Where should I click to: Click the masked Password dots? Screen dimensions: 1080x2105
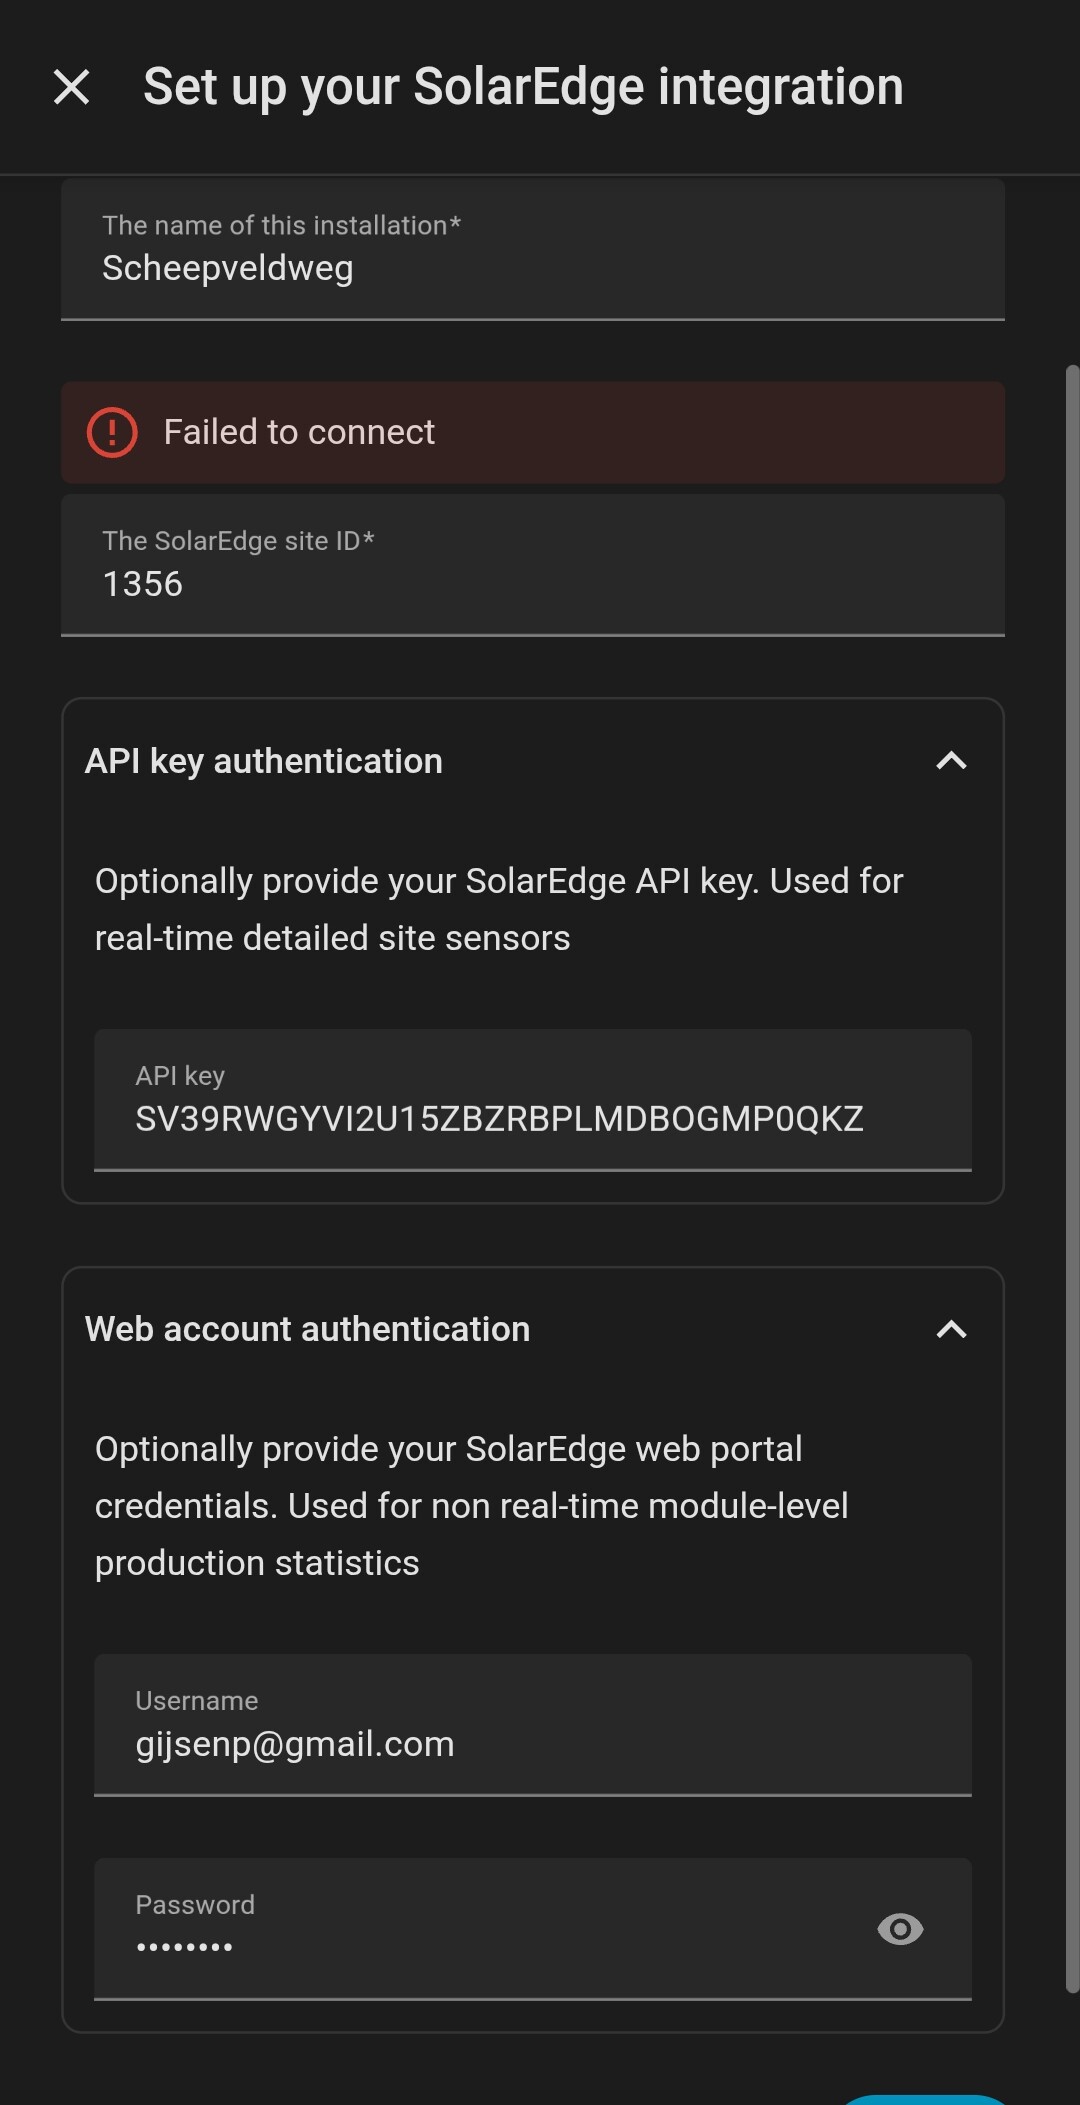pyautogui.click(x=185, y=1946)
